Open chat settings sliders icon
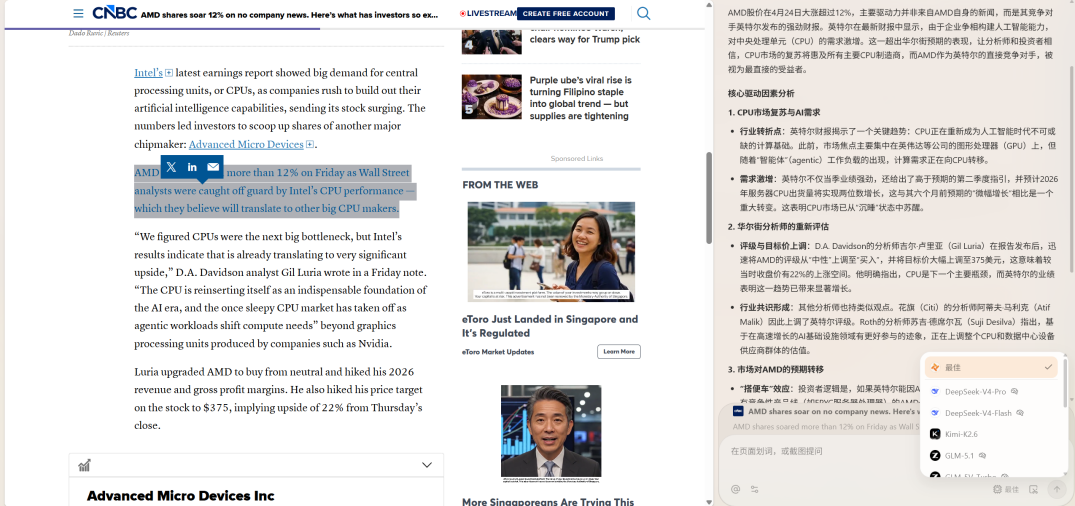Screen dimensions: 1075x506 [755, 489]
